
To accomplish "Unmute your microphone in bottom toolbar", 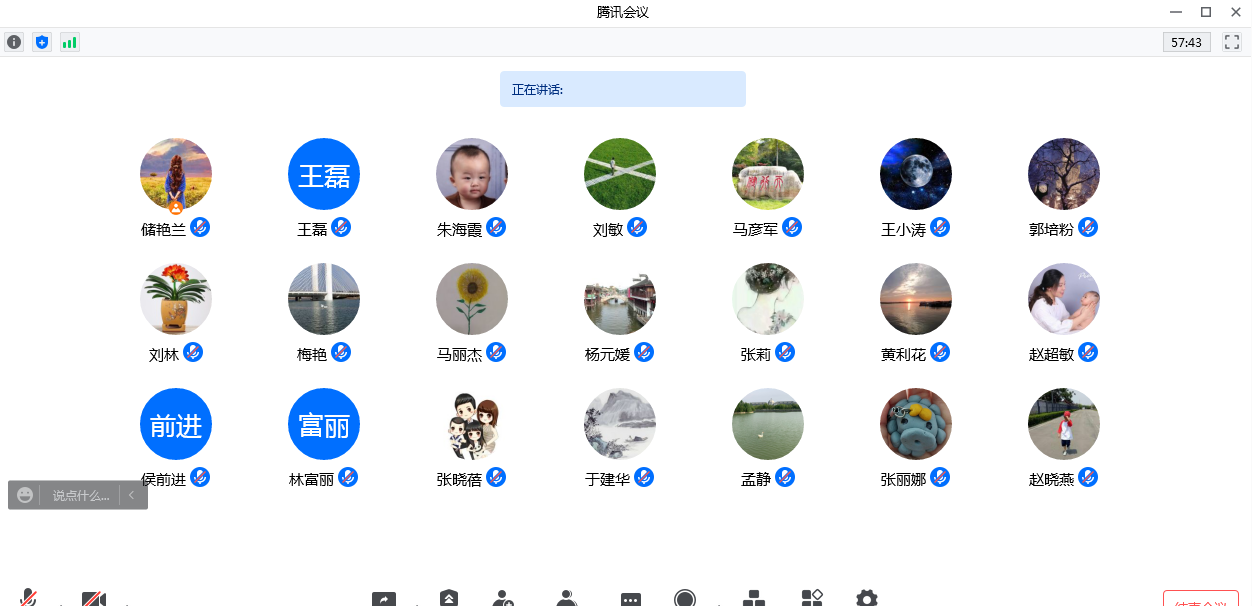I will pos(29,598).
